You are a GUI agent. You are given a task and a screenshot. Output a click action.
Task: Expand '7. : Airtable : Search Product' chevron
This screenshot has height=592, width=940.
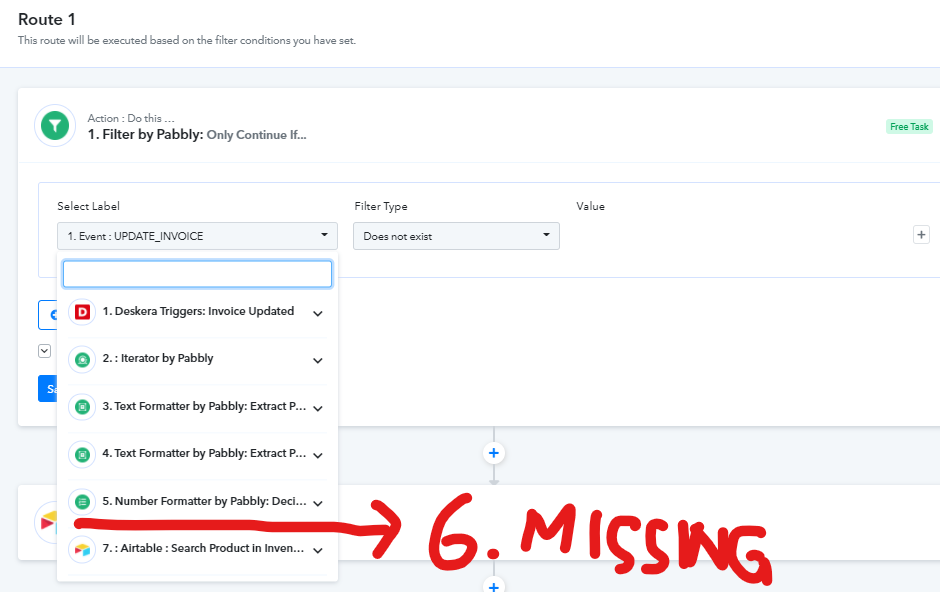coord(318,551)
